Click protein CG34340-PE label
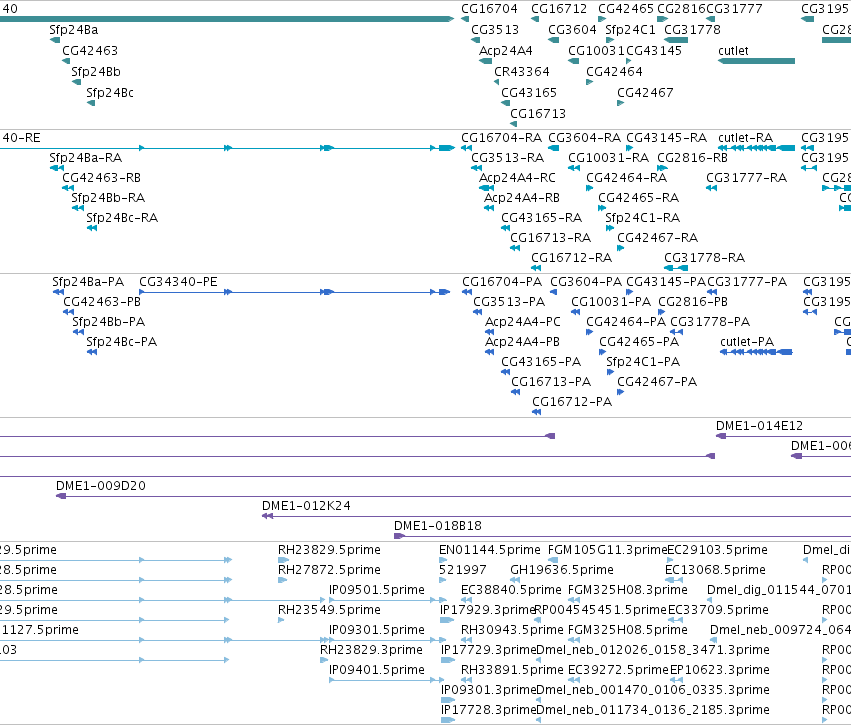Screen dimensions: 851x725 (178, 282)
